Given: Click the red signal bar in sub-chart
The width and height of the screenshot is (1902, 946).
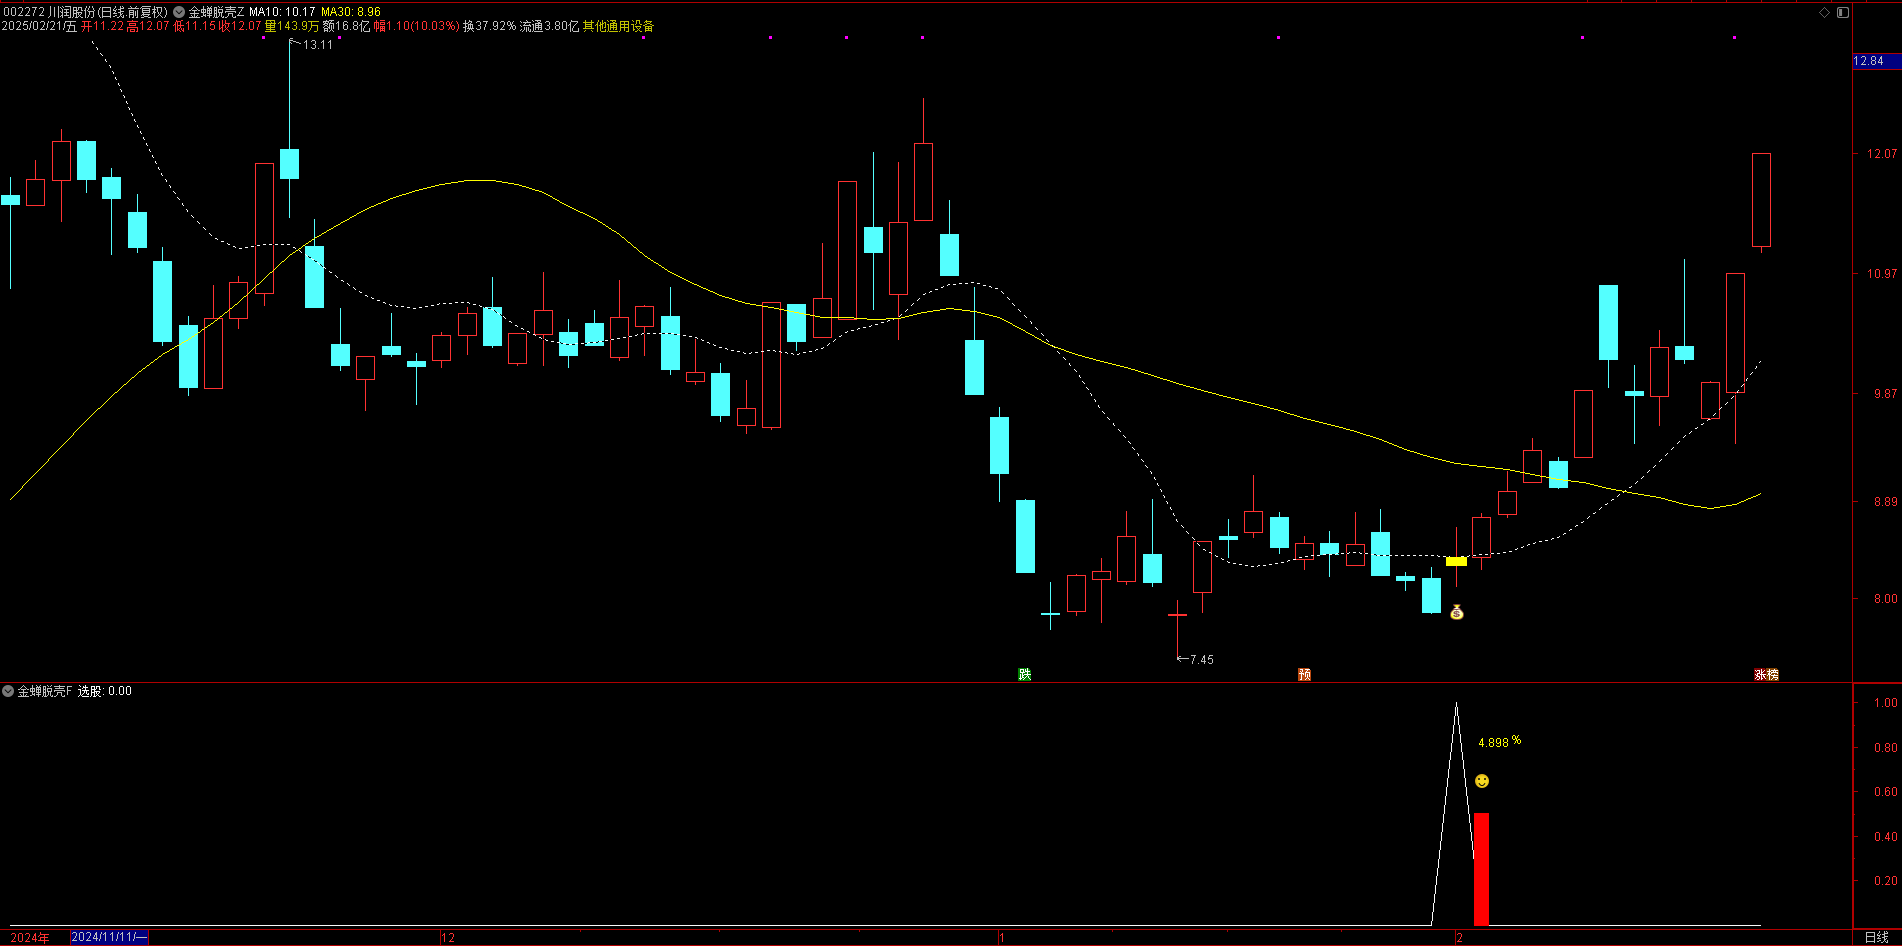Looking at the screenshot, I should [1481, 869].
